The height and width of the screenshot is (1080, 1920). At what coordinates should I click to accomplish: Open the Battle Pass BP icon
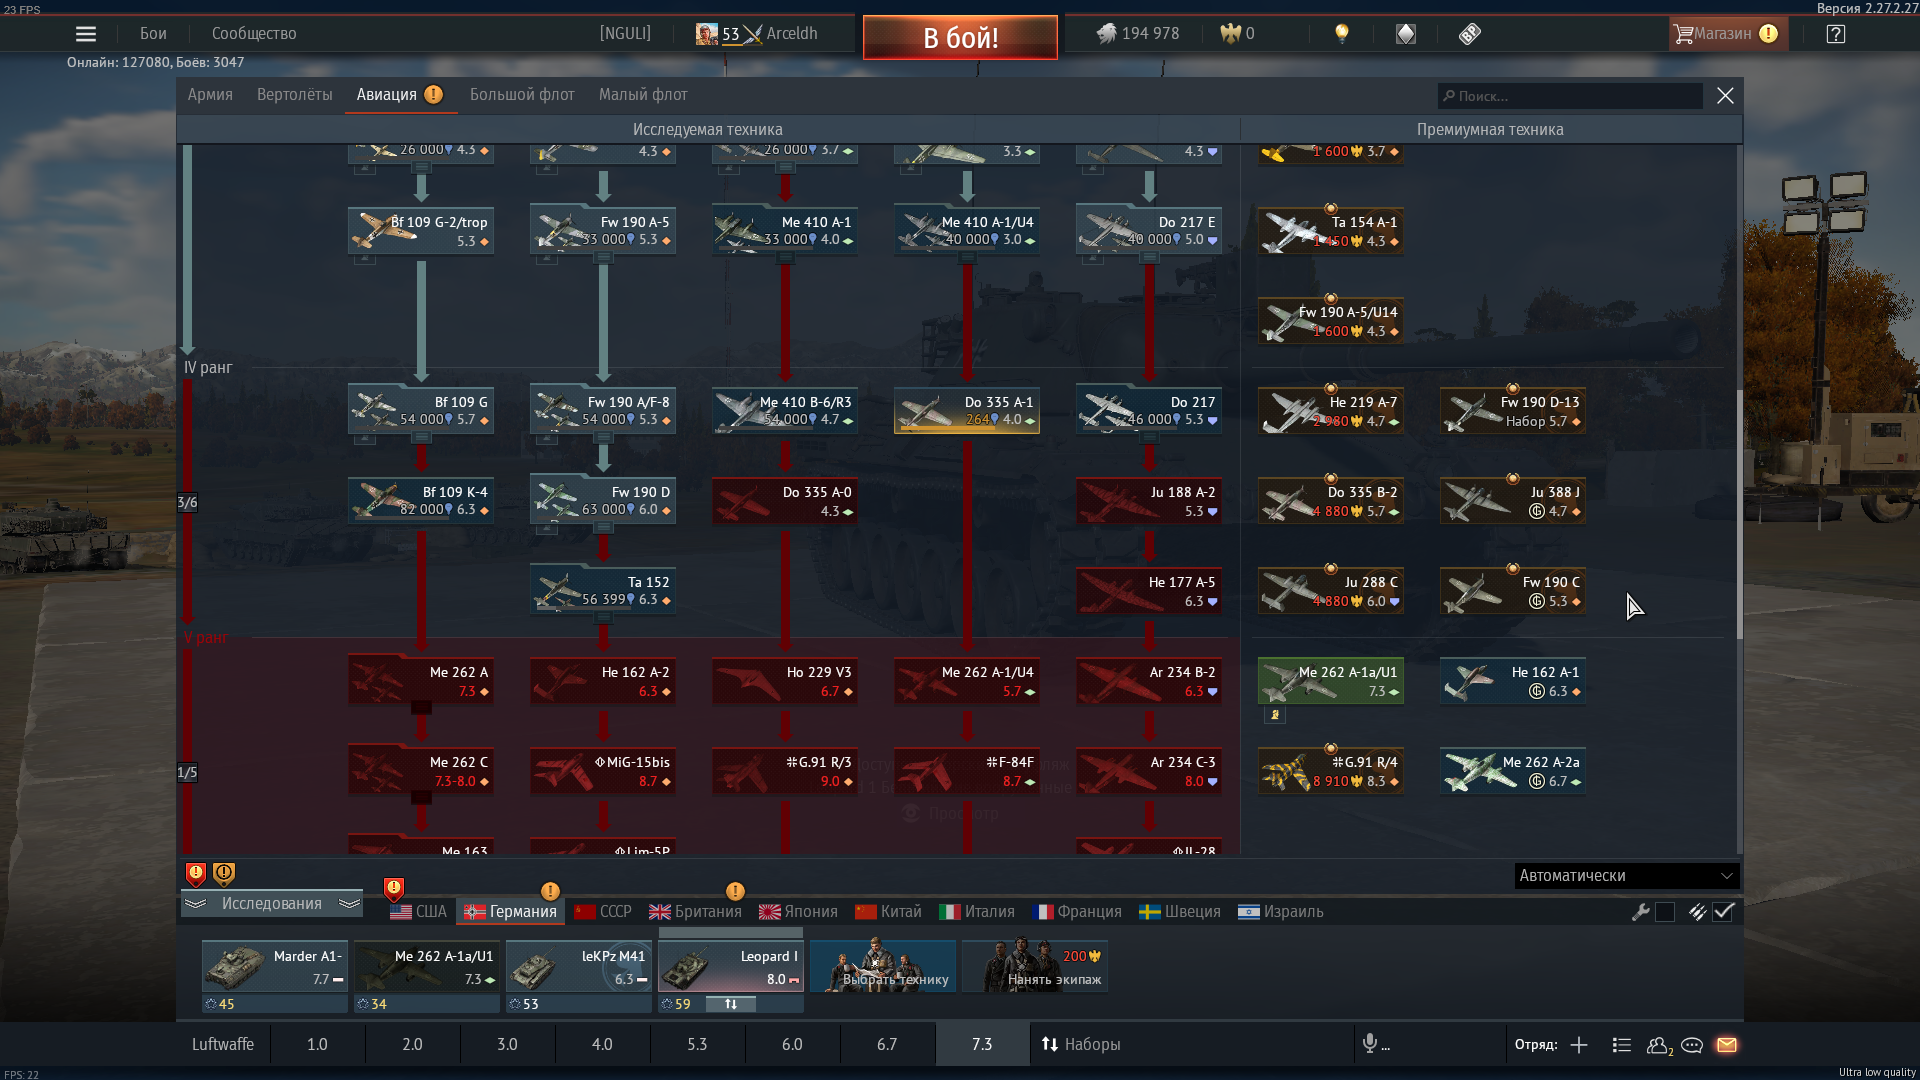(x=1469, y=34)
